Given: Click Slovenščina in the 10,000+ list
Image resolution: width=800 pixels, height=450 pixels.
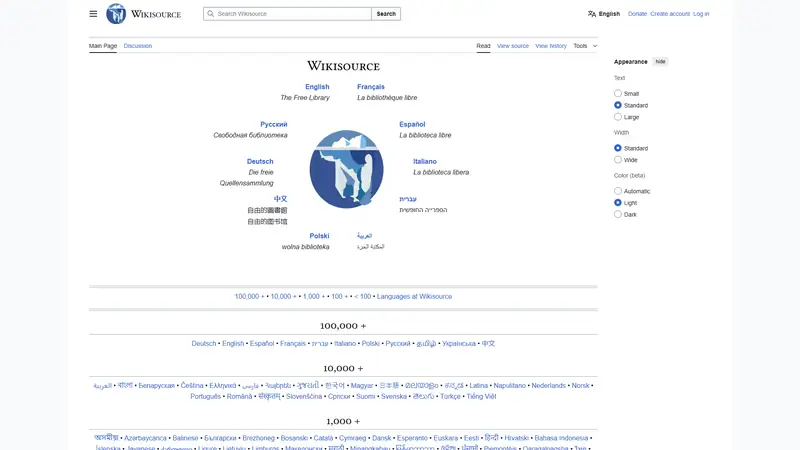Looking at the screenshot, I should (304, 396).
